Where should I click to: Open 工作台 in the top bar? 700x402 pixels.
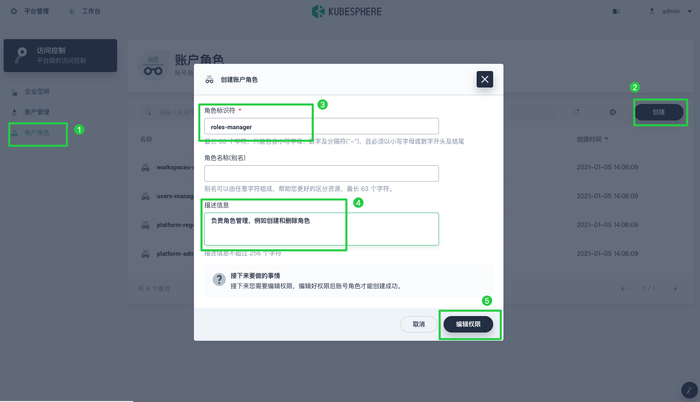coord(84,11)
